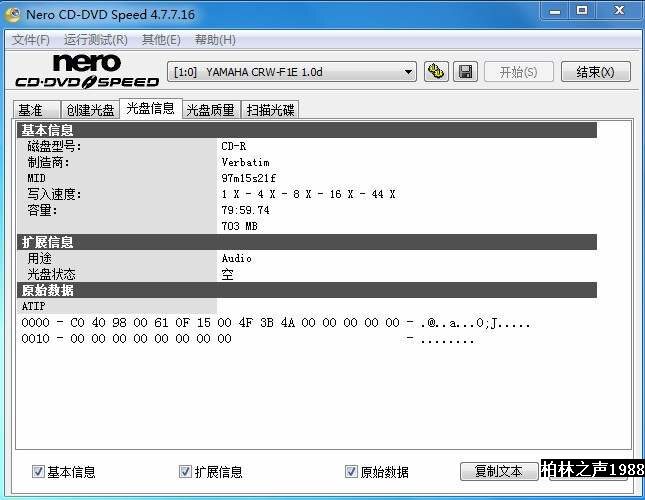The image size is (645, 500).
Task: Switch to the 光盘质量 tab
Action: 211,110
